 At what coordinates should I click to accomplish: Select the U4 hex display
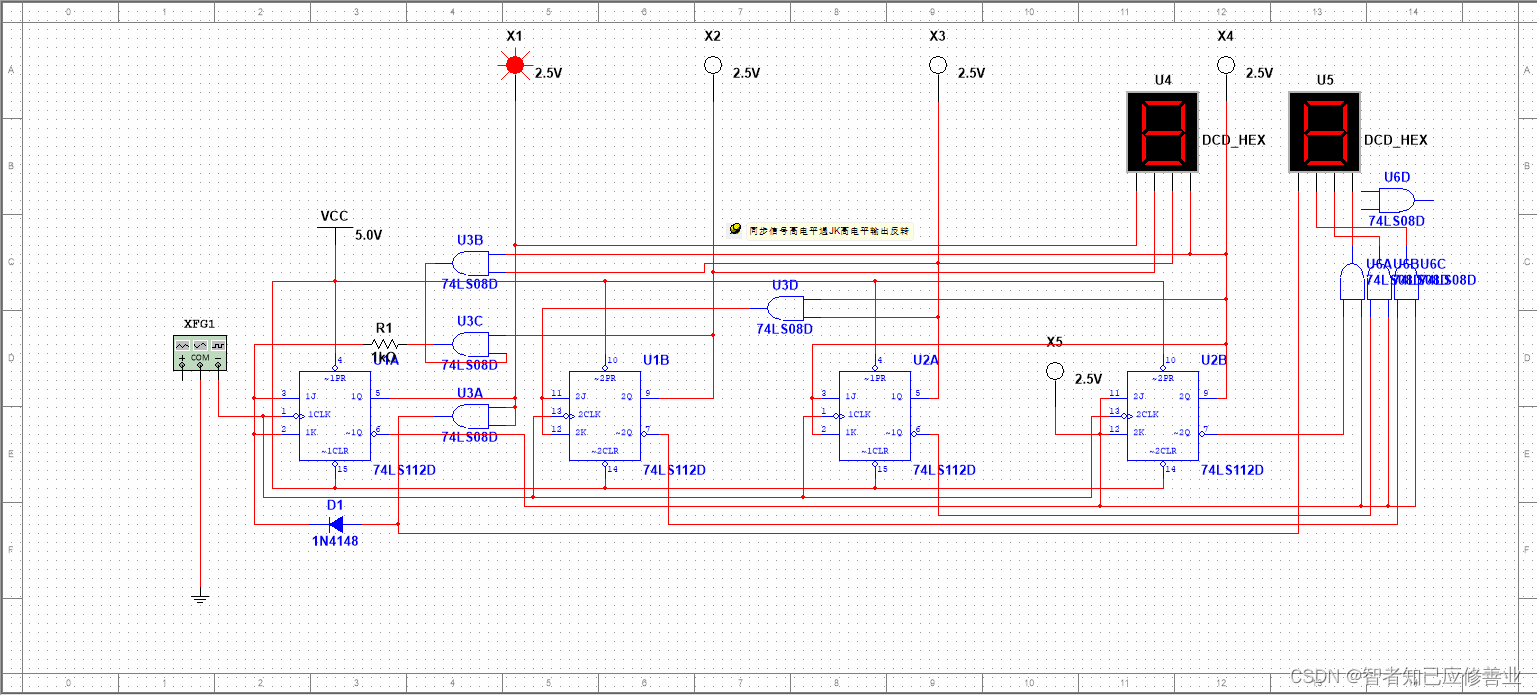(1162, 132)
